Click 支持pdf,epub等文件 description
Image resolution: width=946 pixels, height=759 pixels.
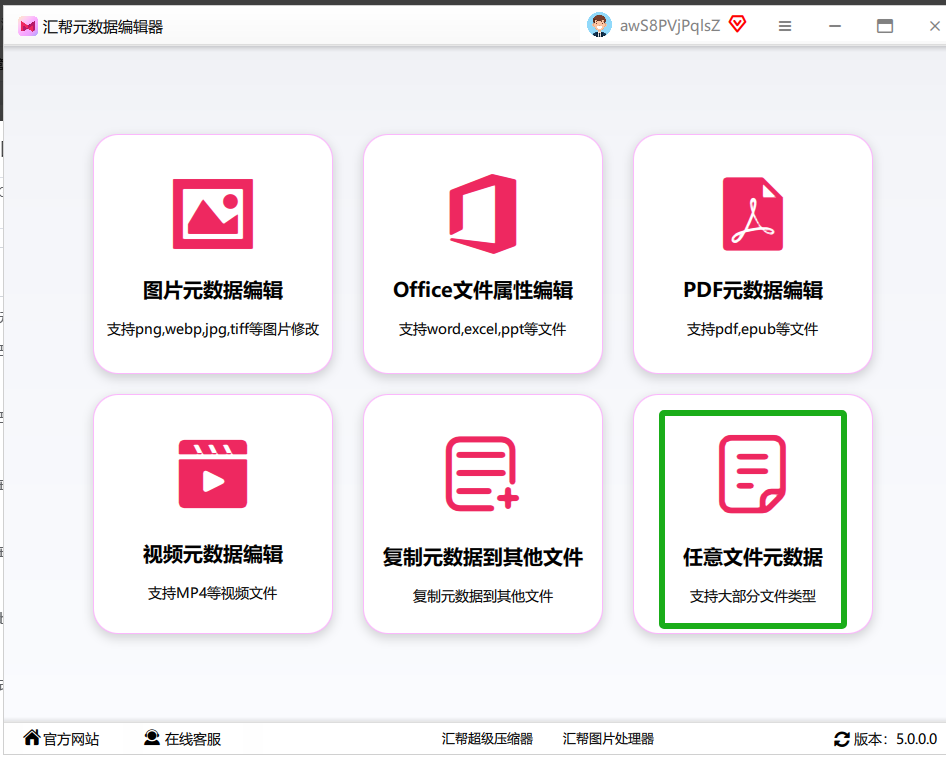pos(752,329)
